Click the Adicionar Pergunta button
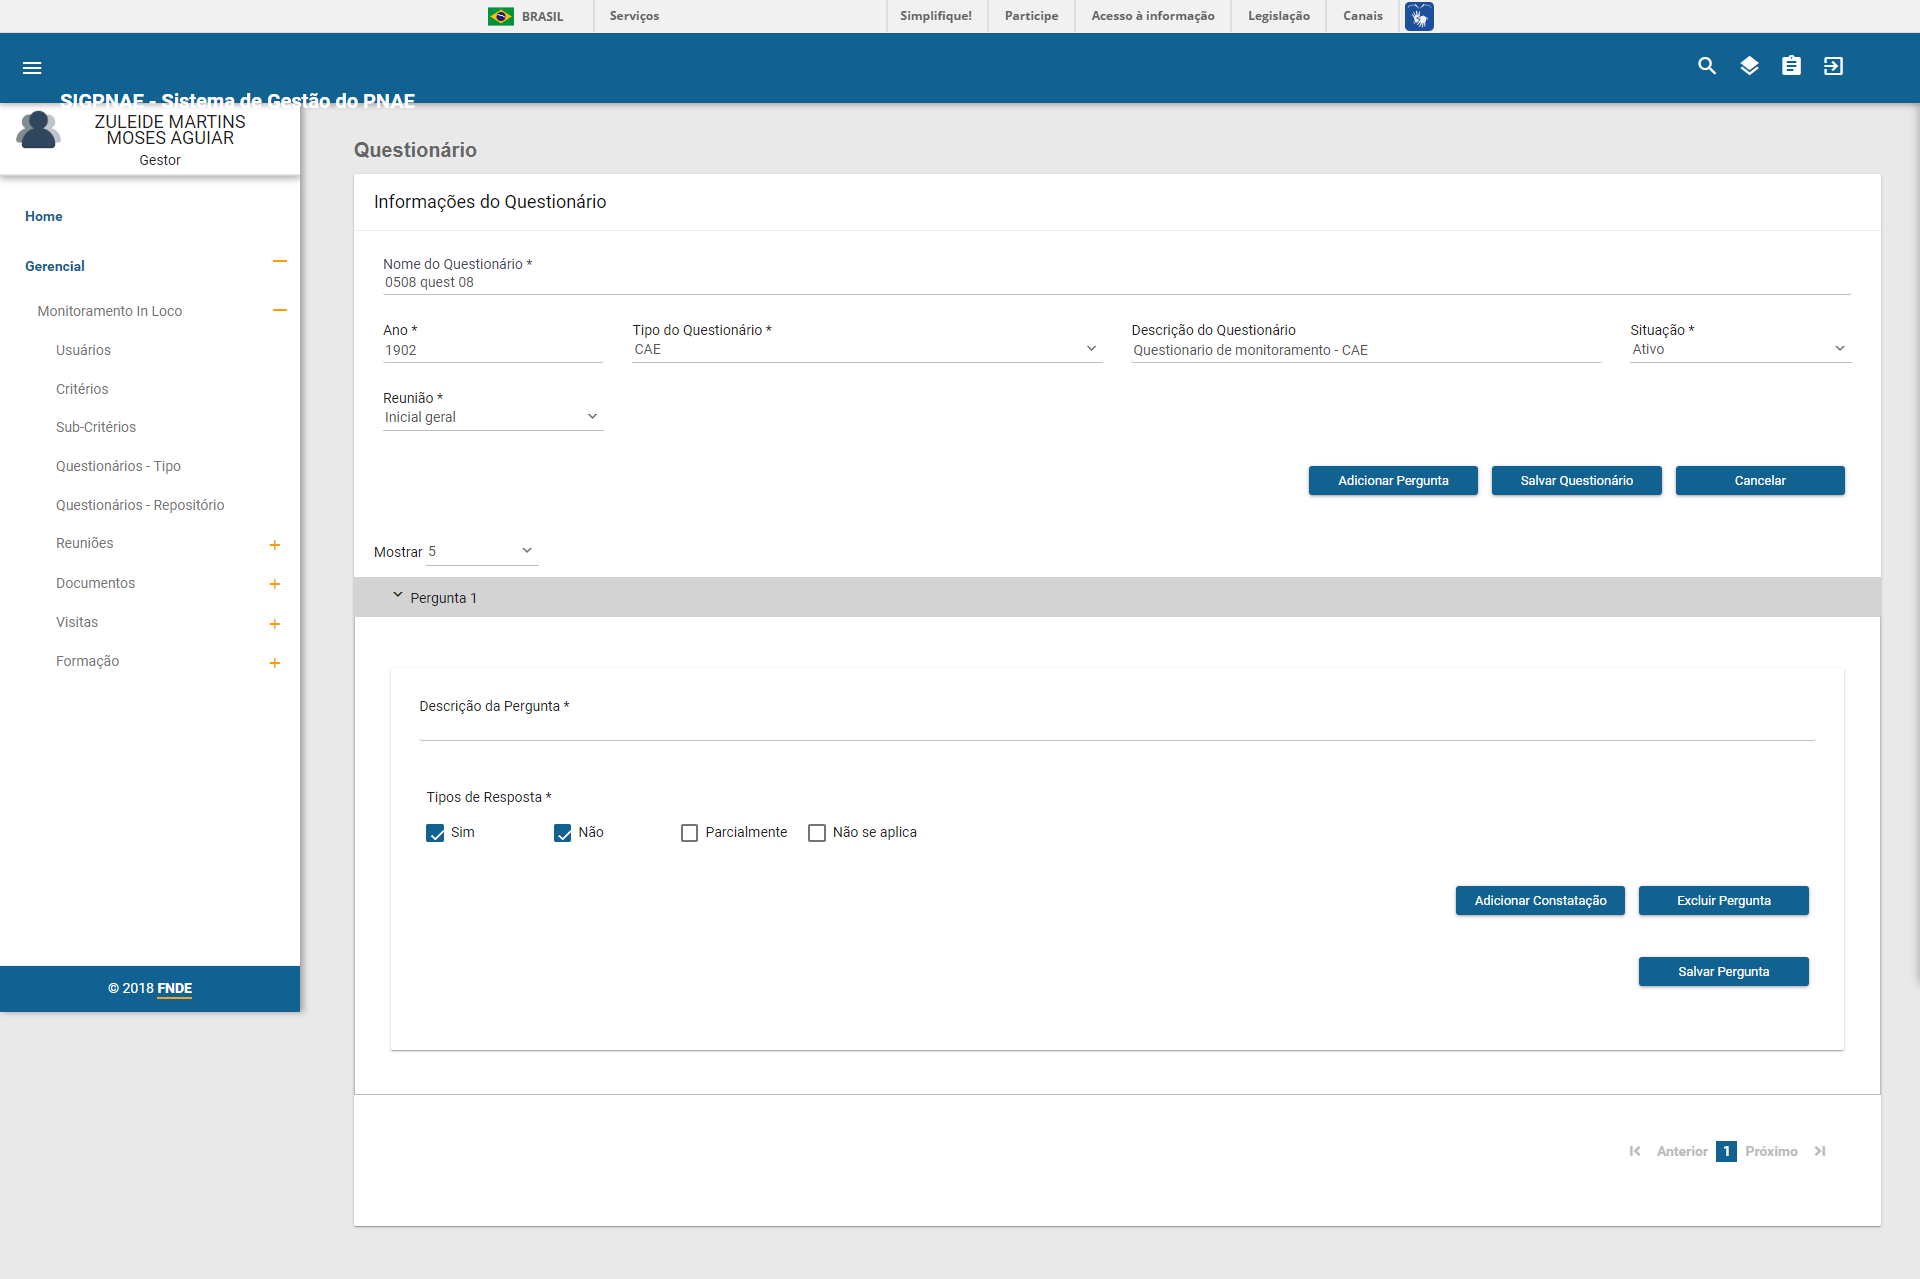This screenshot has width=1920, height=1279. click(1393, 481)
